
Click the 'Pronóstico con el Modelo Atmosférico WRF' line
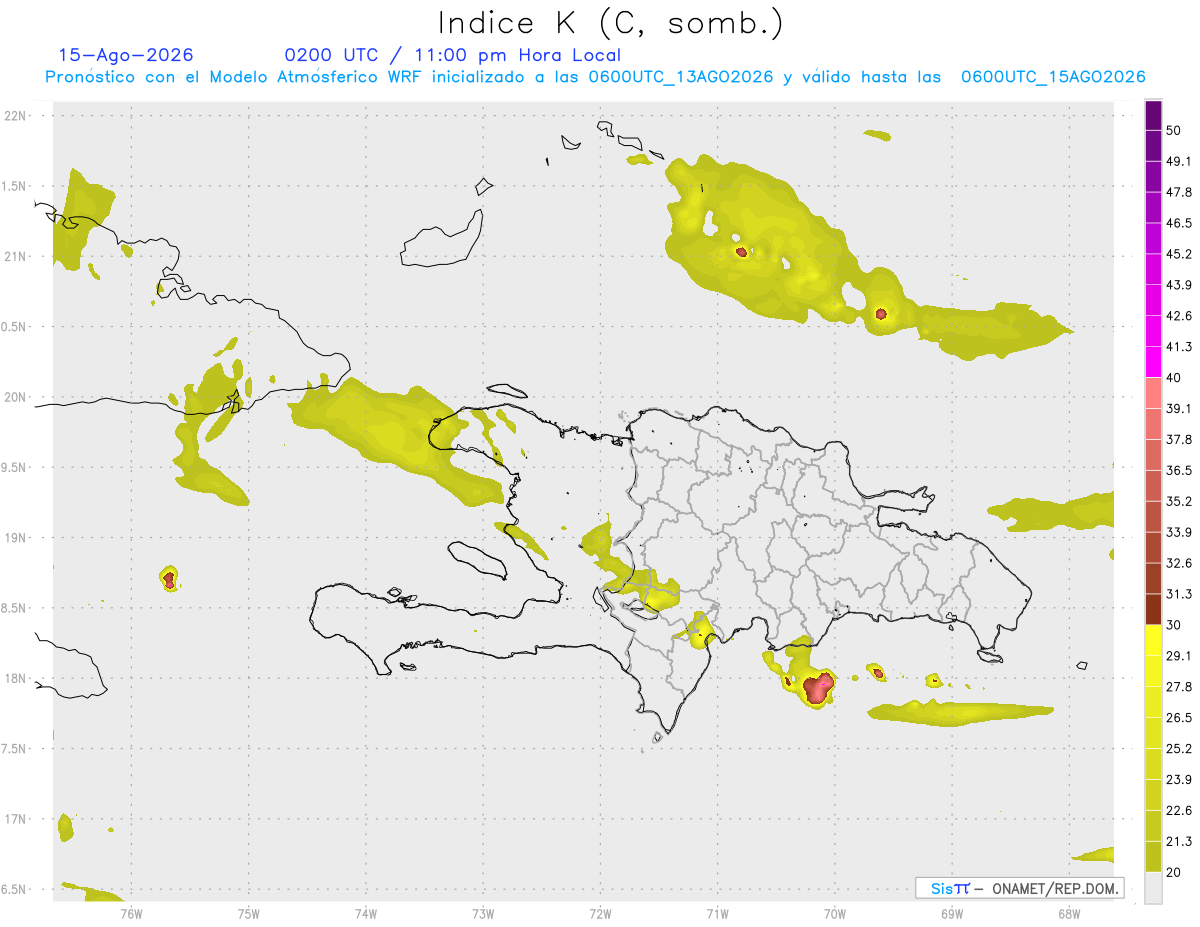tap(595, 77)
